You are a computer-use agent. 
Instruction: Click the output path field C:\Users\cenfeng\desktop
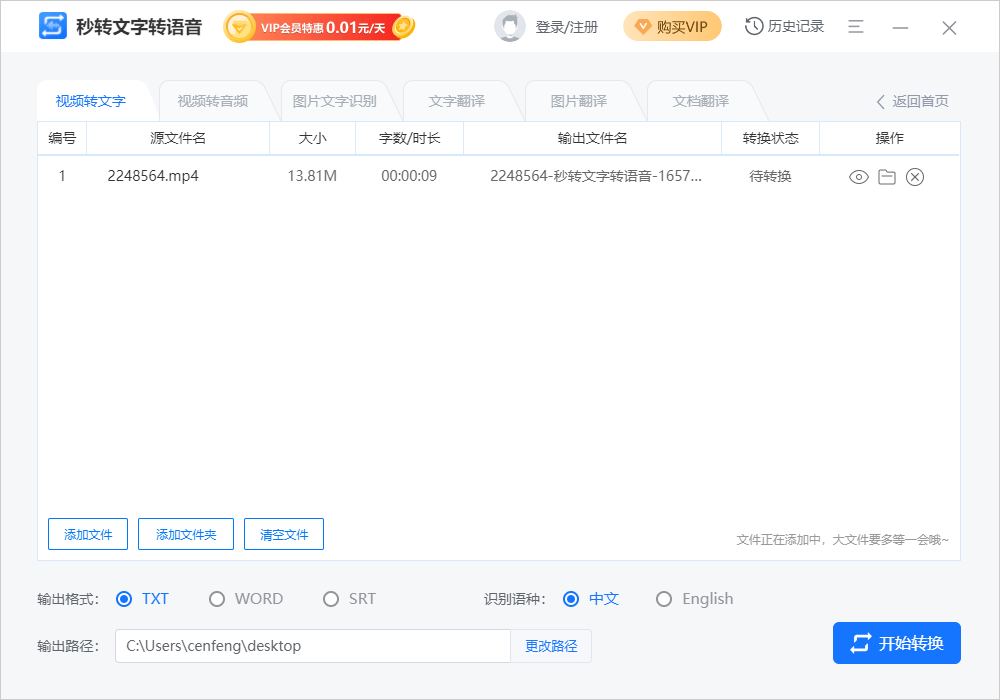(312, 646)
